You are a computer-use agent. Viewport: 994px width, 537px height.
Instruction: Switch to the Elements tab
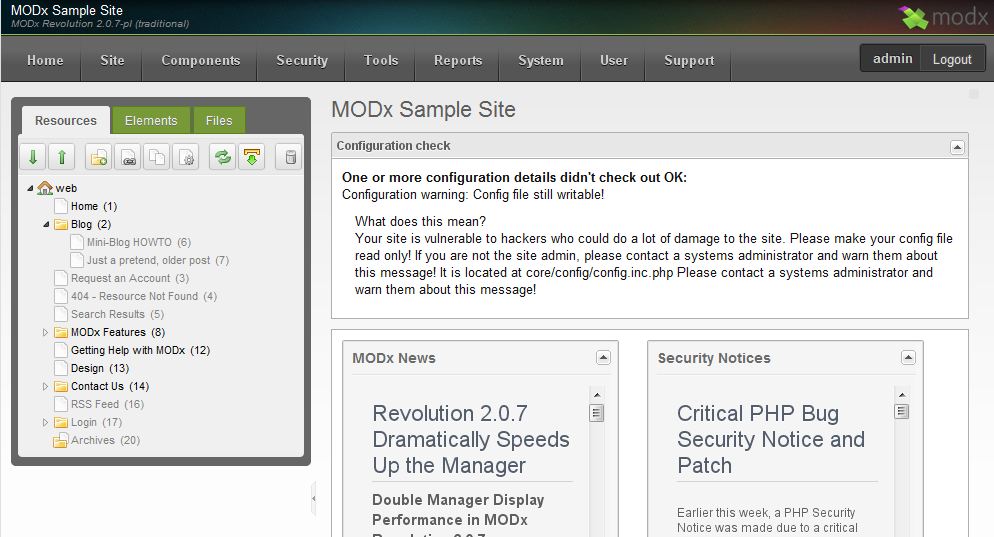(x=151, y=120)
